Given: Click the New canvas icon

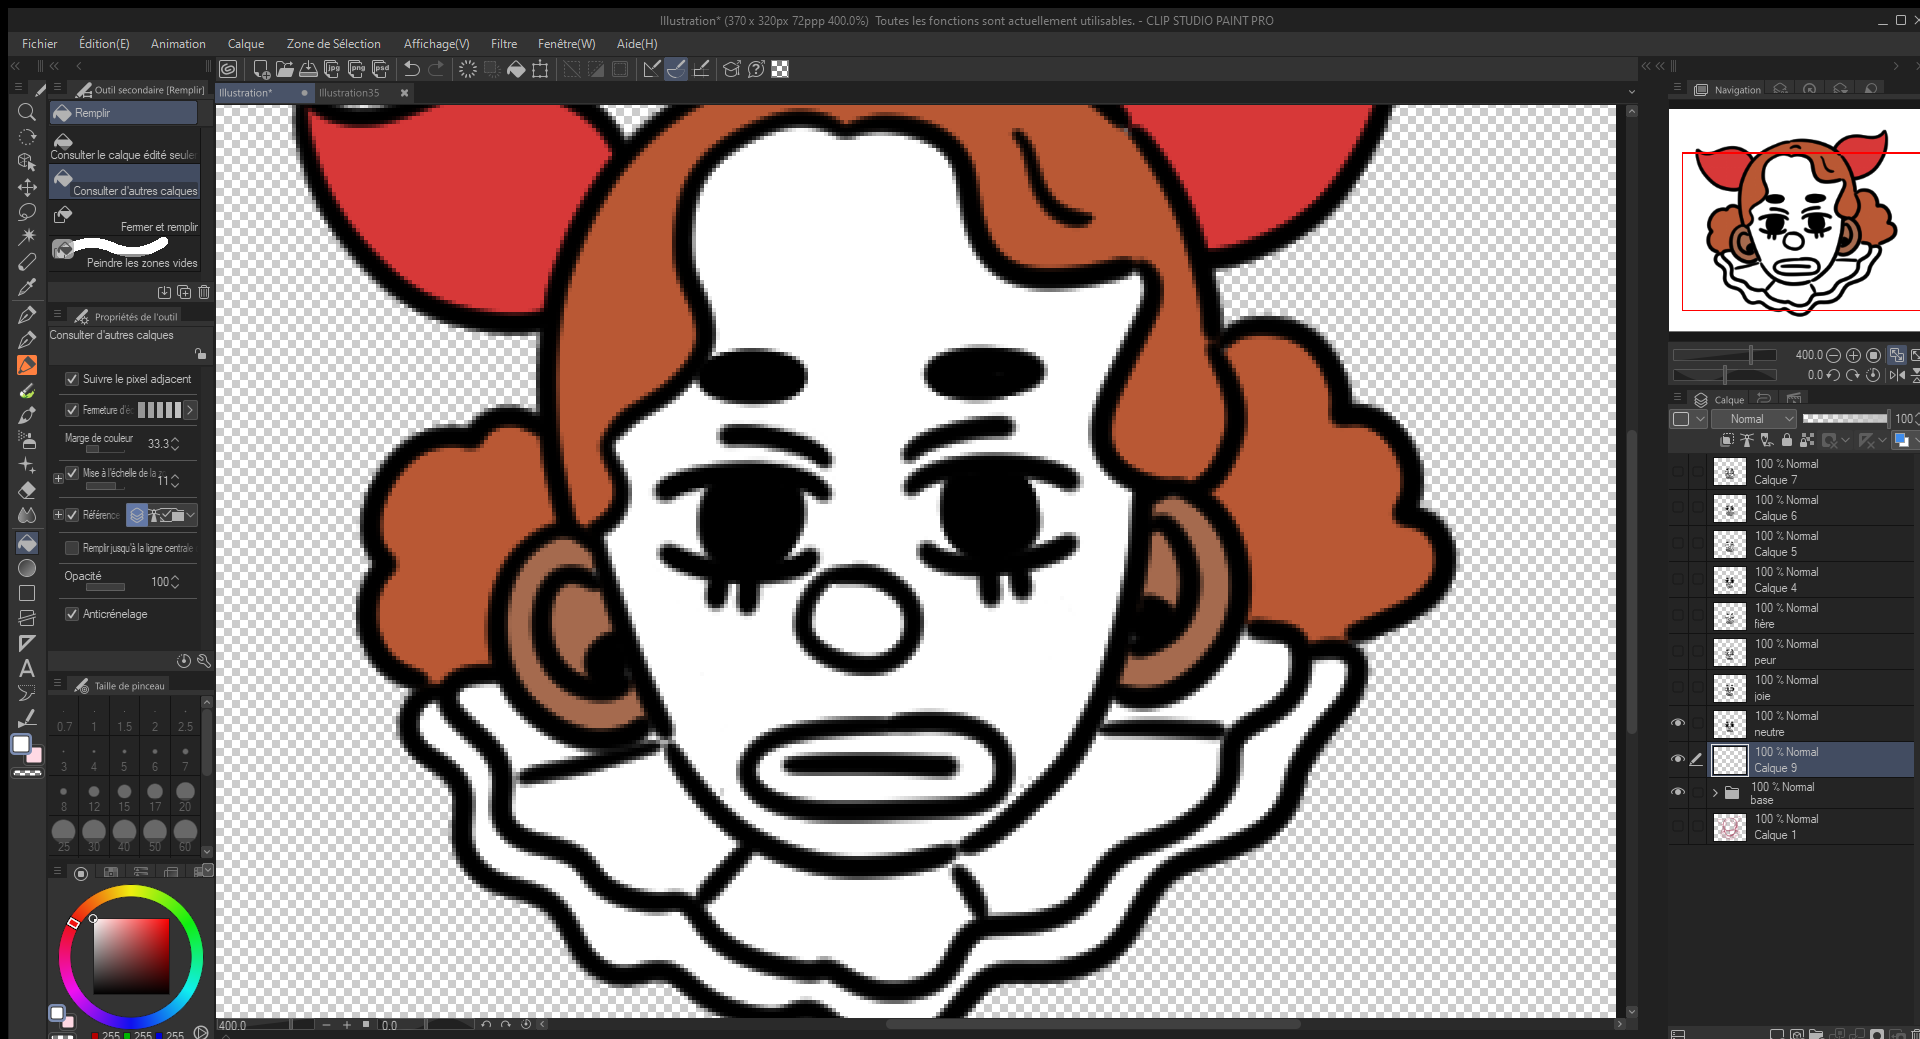Looking at the screenshot, I should pyautogui.click(x=261, y=69).
